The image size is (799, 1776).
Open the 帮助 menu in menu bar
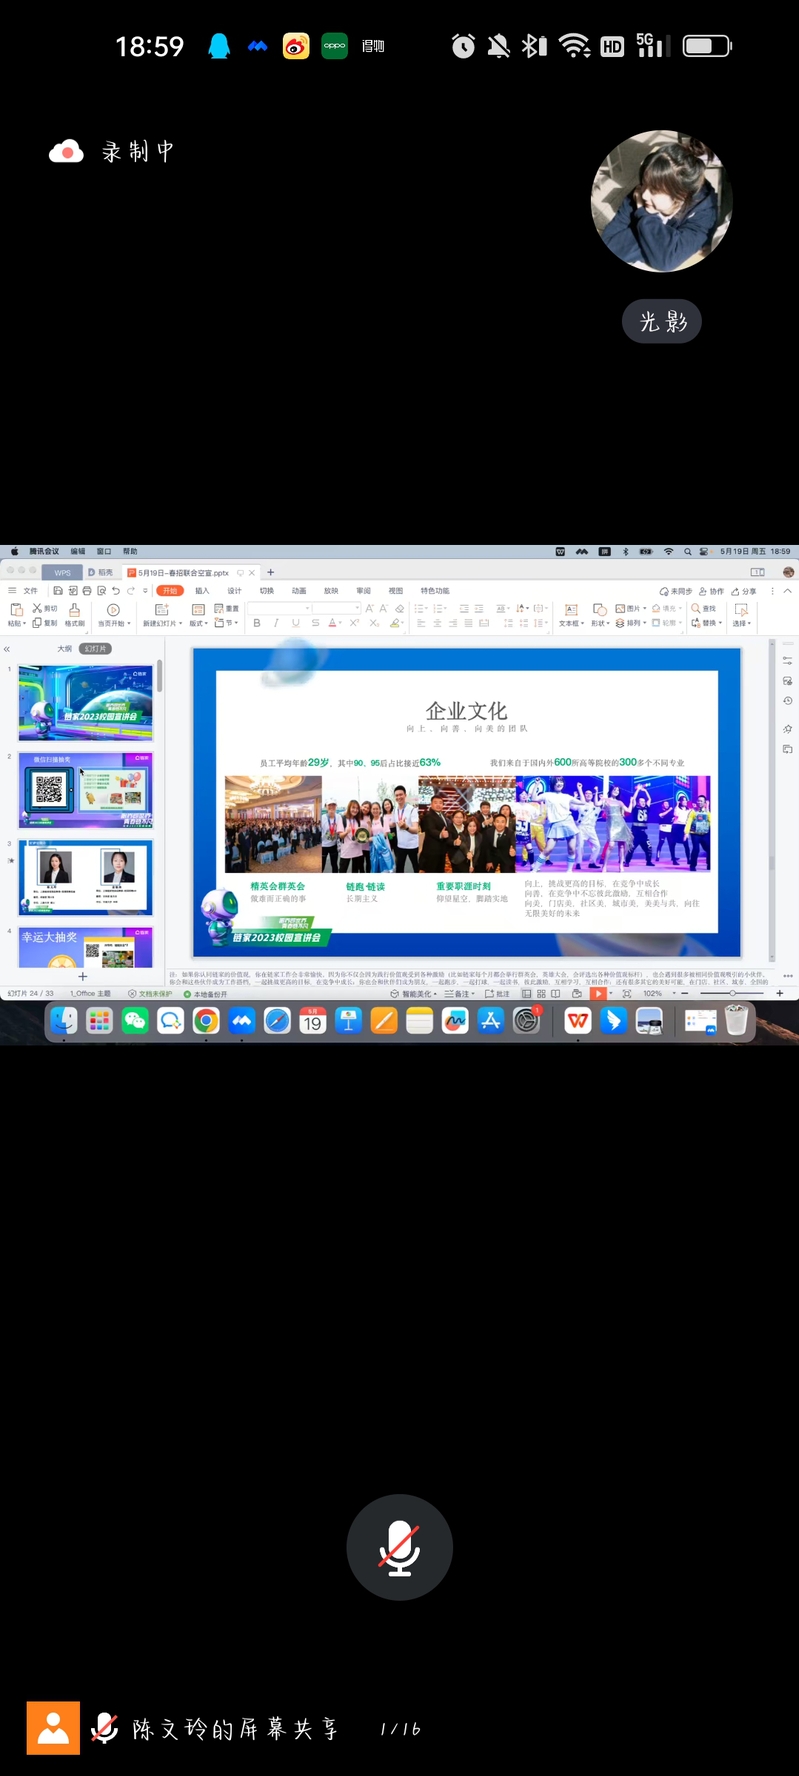pyautogui.click(x=130, y=551)
